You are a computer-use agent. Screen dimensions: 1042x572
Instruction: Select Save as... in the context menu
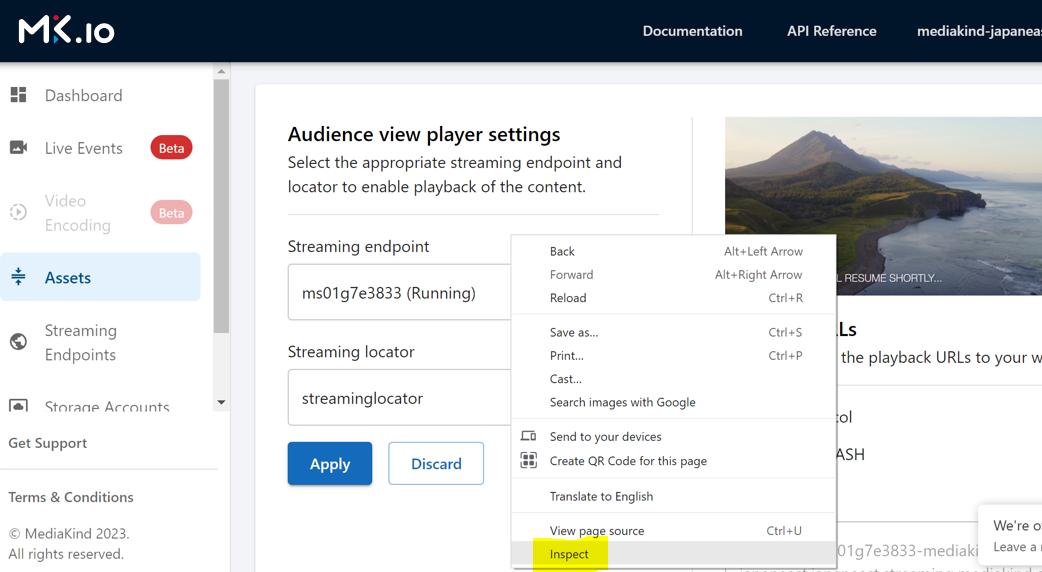click(673, 332)
